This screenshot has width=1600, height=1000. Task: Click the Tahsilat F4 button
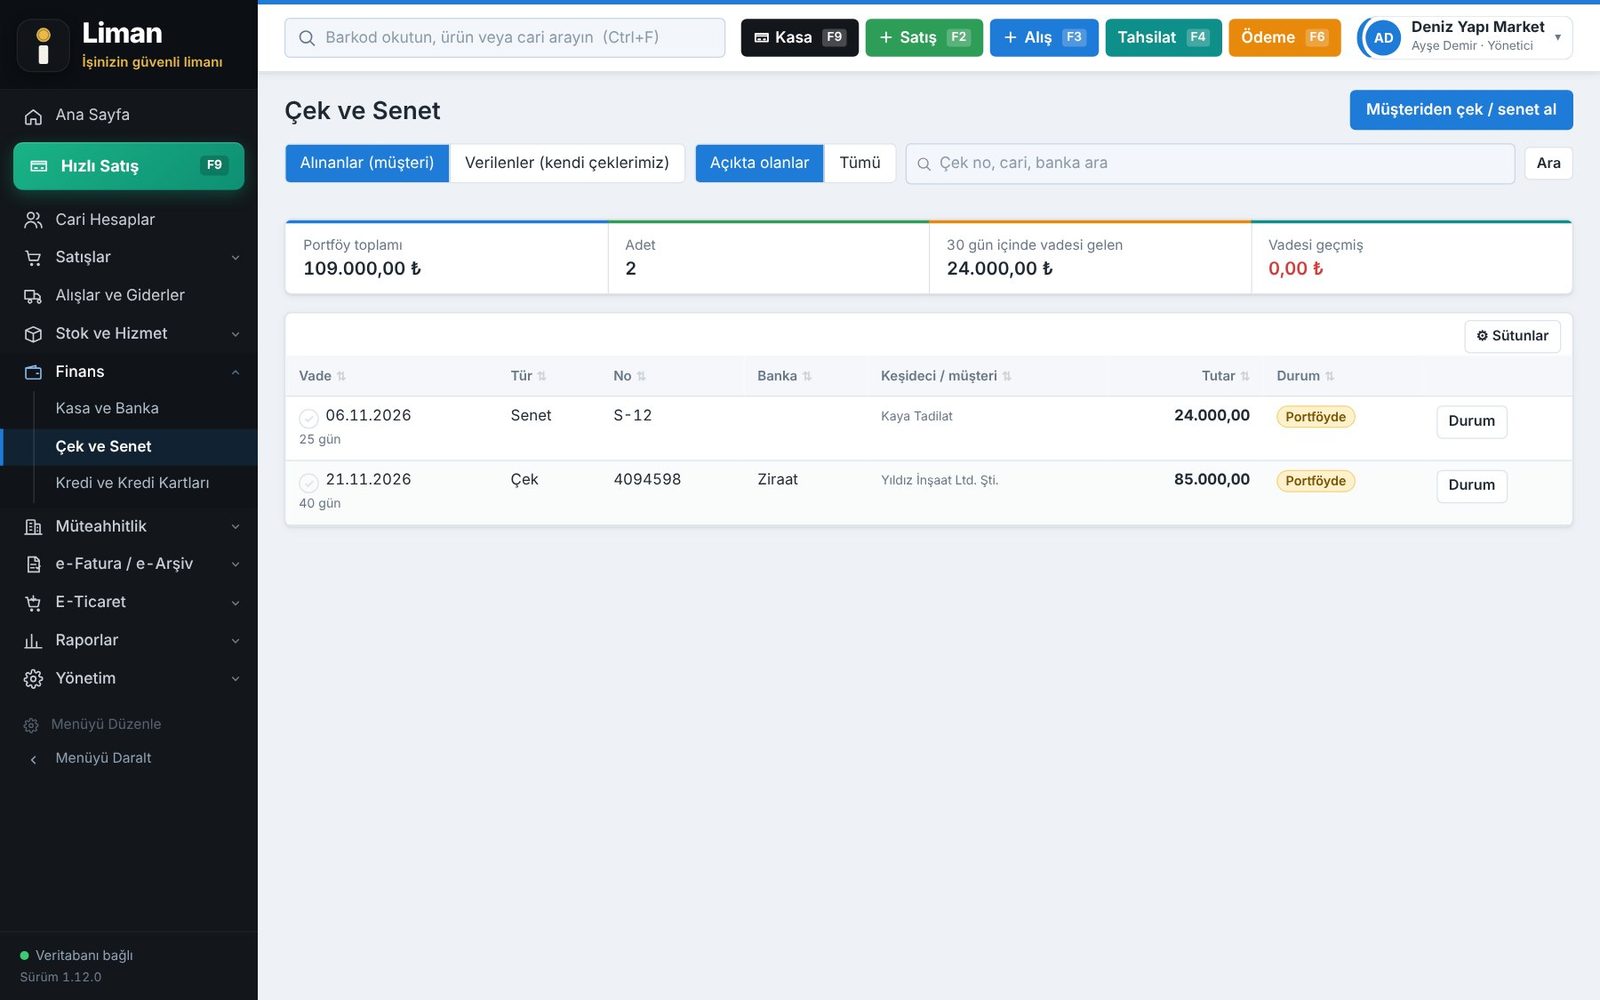coord(1163,38)
